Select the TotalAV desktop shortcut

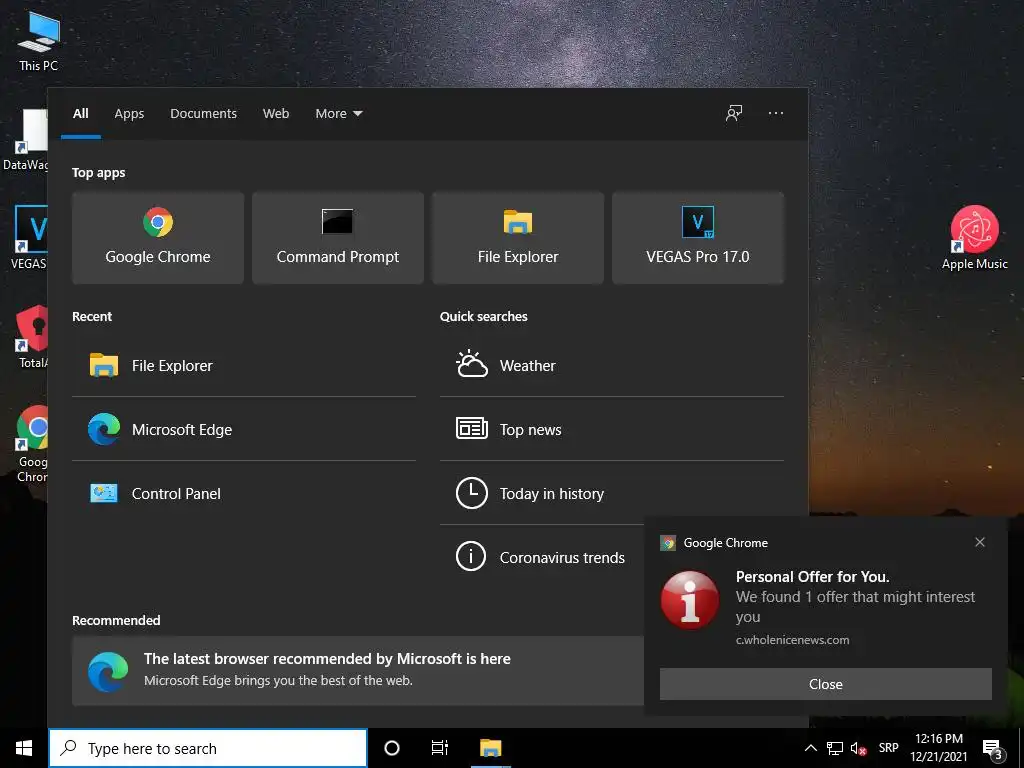click(x=31, y=336)
